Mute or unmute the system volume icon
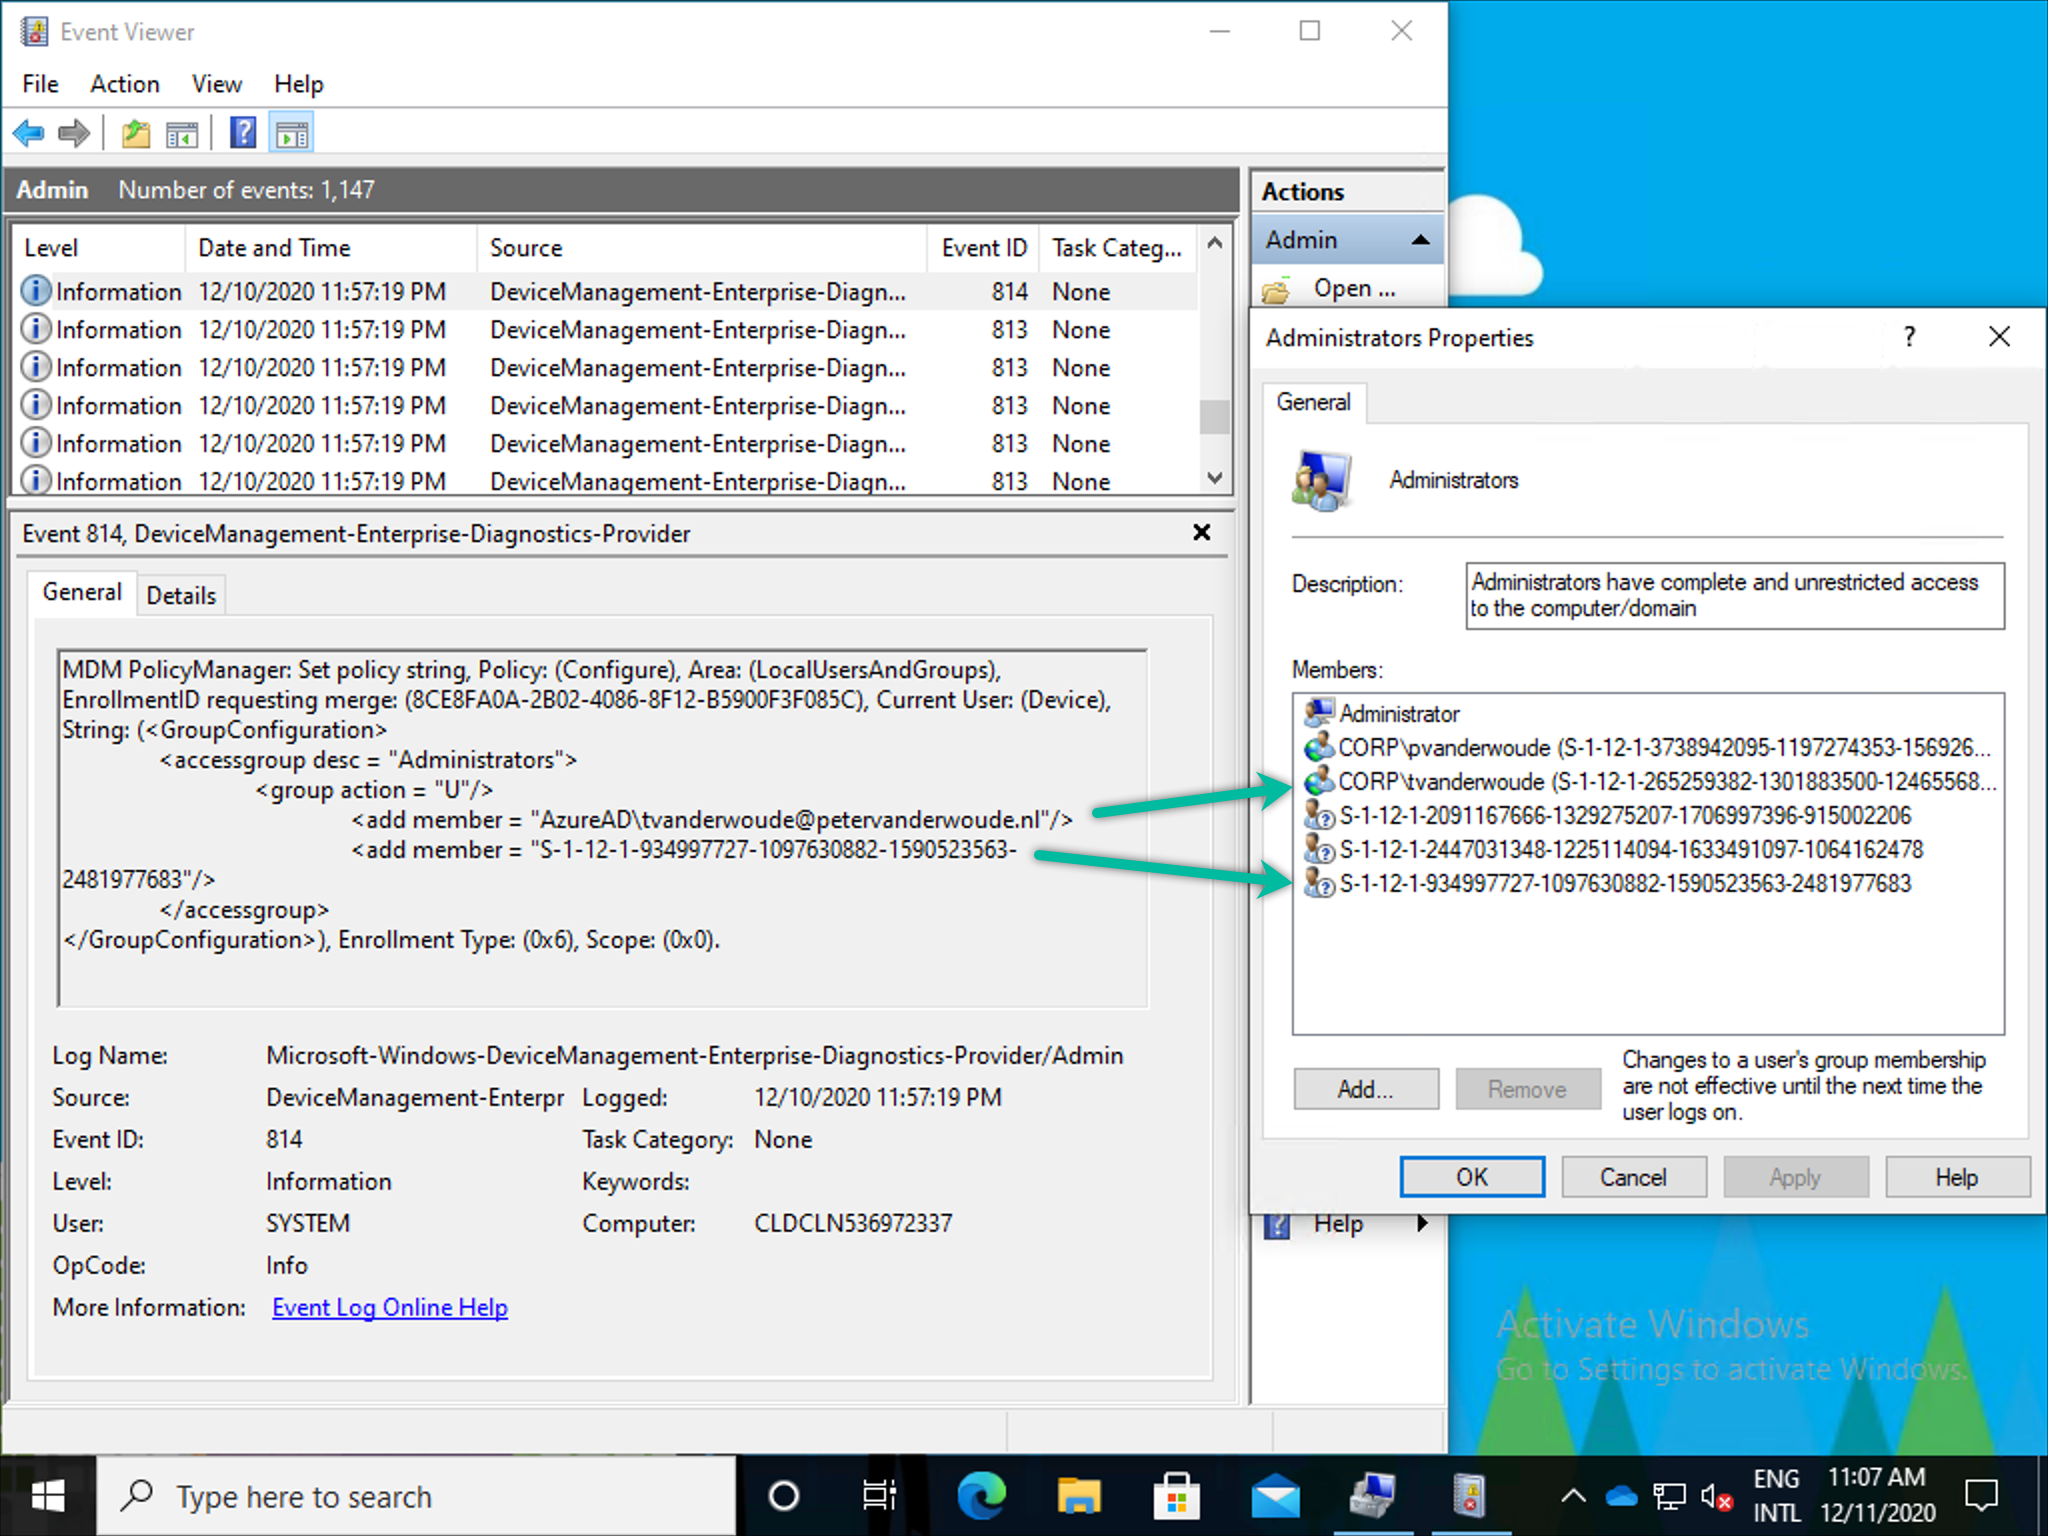The width and height of the screenshot is (2048, 1536). [x=1716, y=1495]
